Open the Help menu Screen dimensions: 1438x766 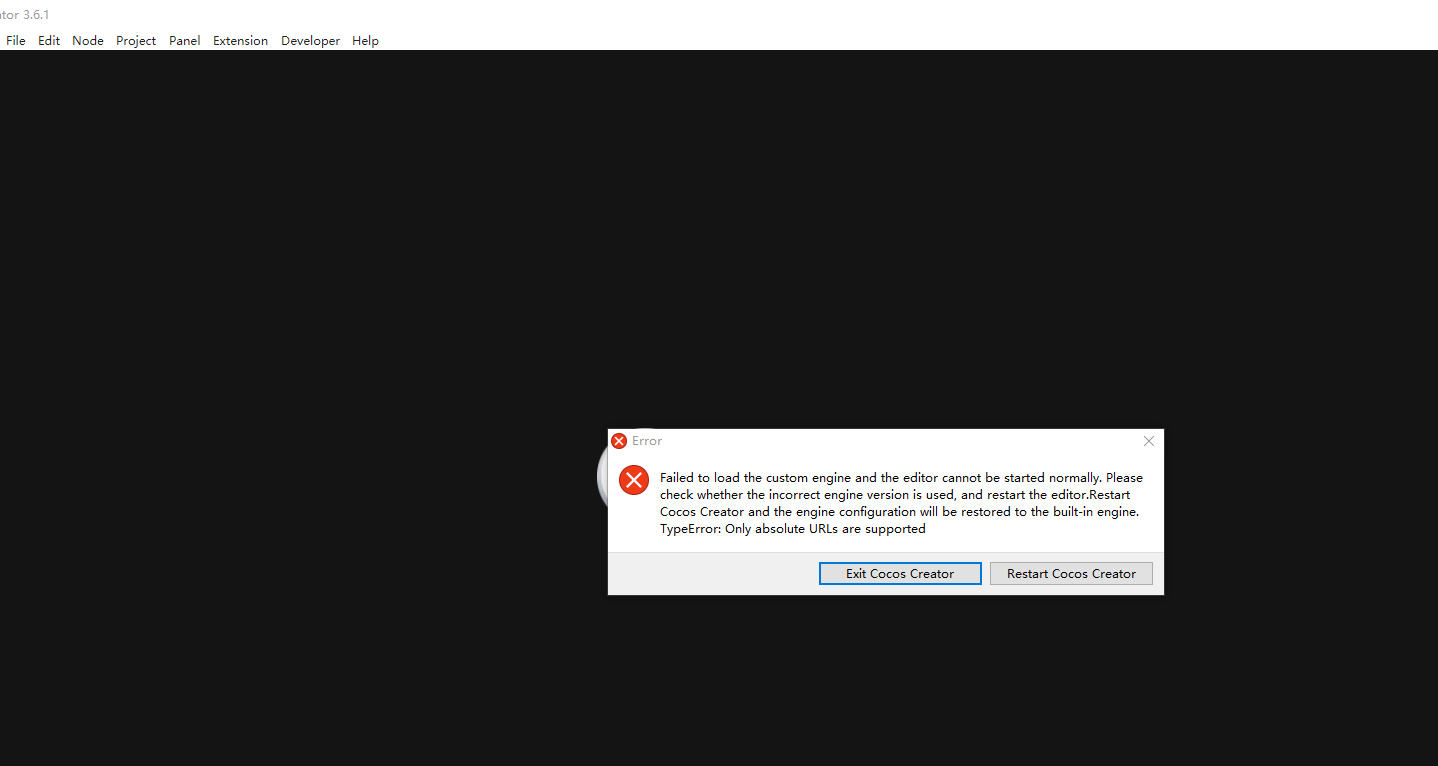(x=365, y=41)
